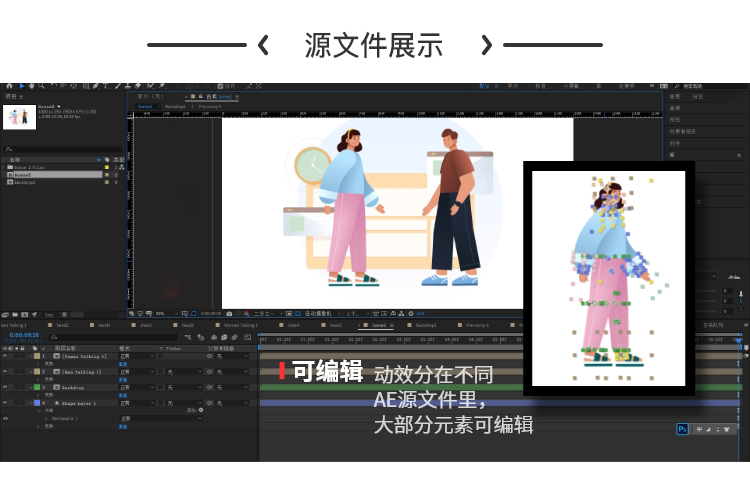Select the Type text tool
The image size is (750, 483).
pyautogui.click(x=106, y=86)
